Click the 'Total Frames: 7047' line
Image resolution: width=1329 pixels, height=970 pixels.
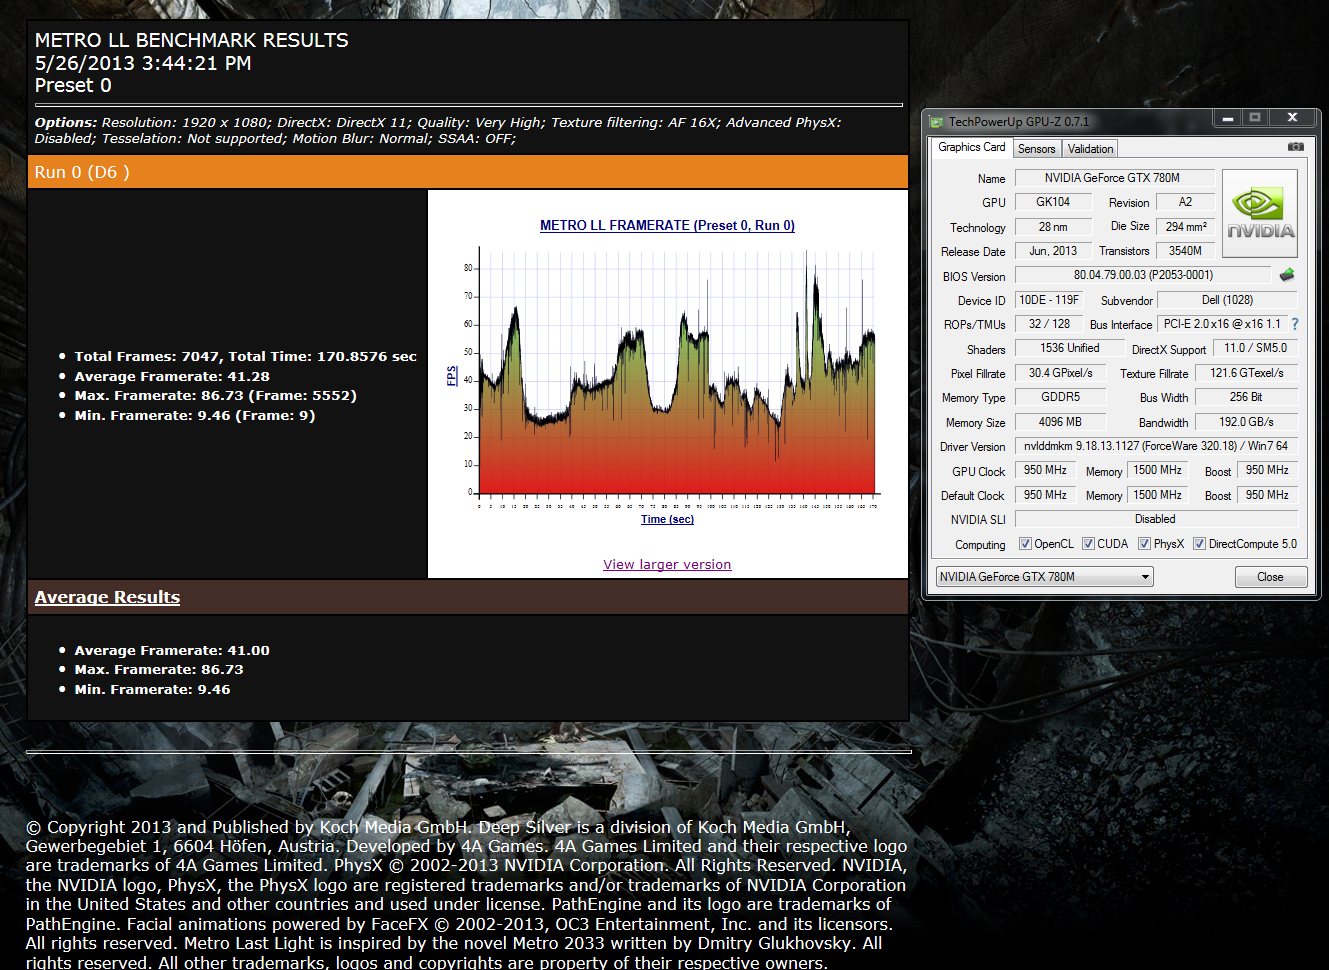coord(245,357)
